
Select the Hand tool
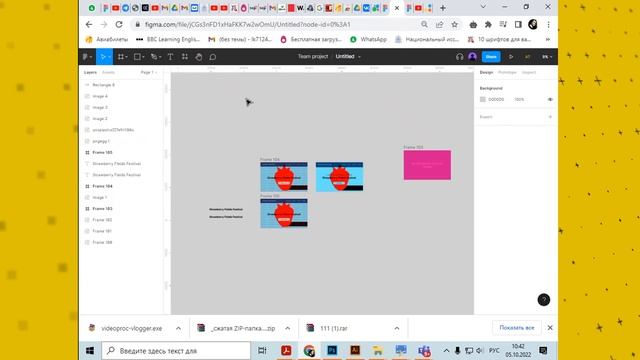coord(199,57)
